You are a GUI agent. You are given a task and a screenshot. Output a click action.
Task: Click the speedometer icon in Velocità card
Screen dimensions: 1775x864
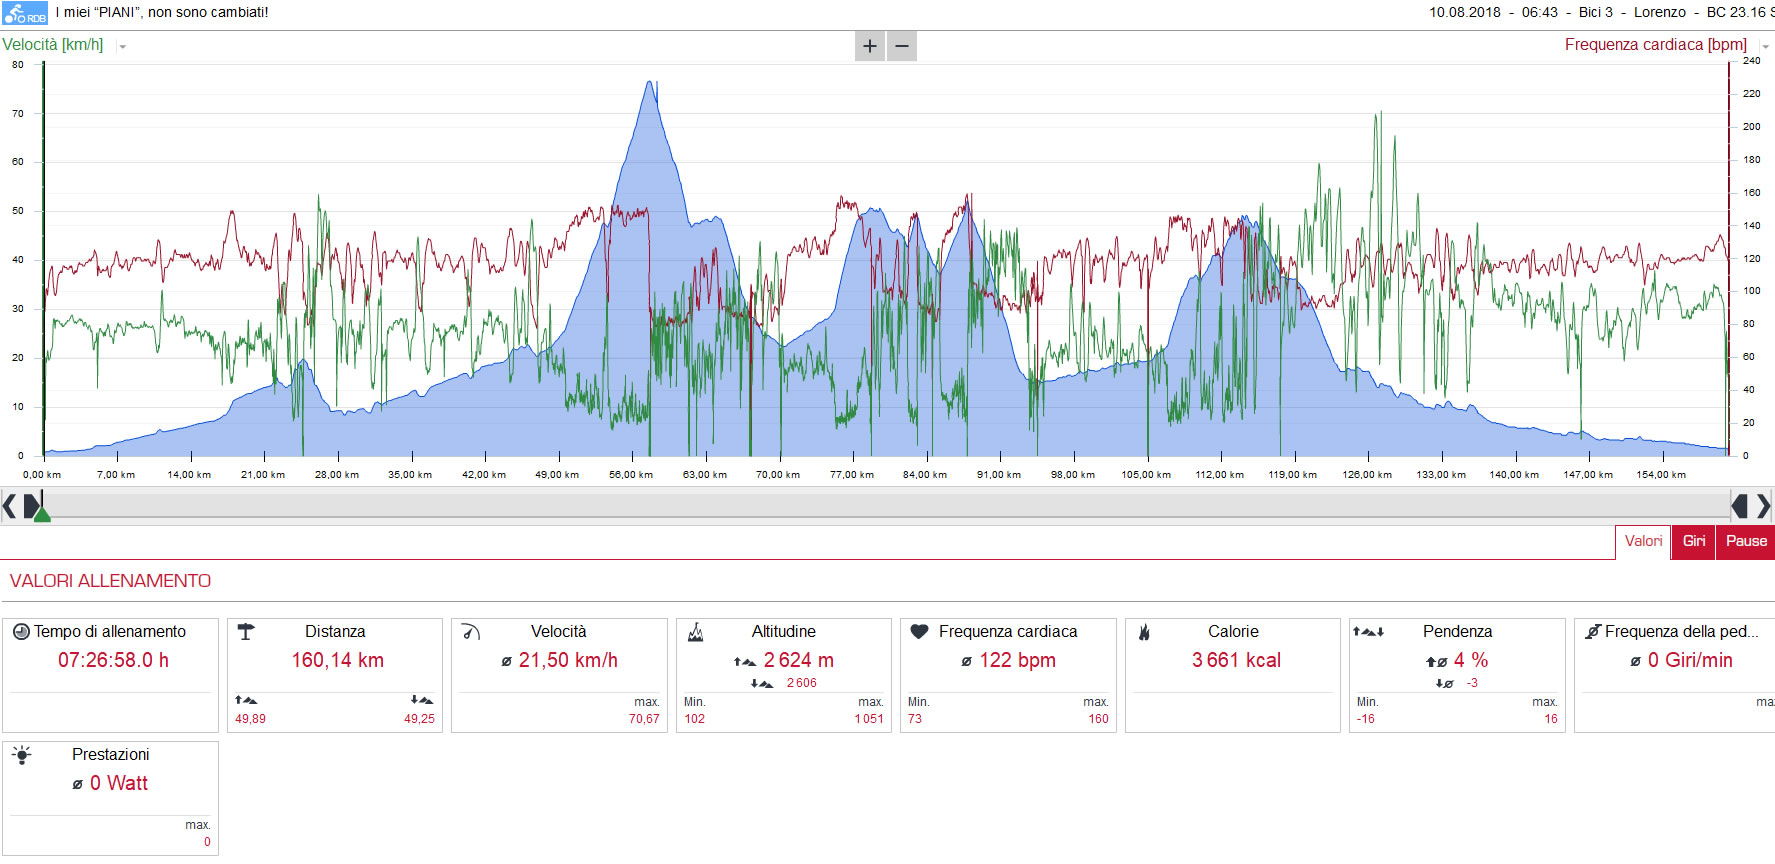(471, 632)
